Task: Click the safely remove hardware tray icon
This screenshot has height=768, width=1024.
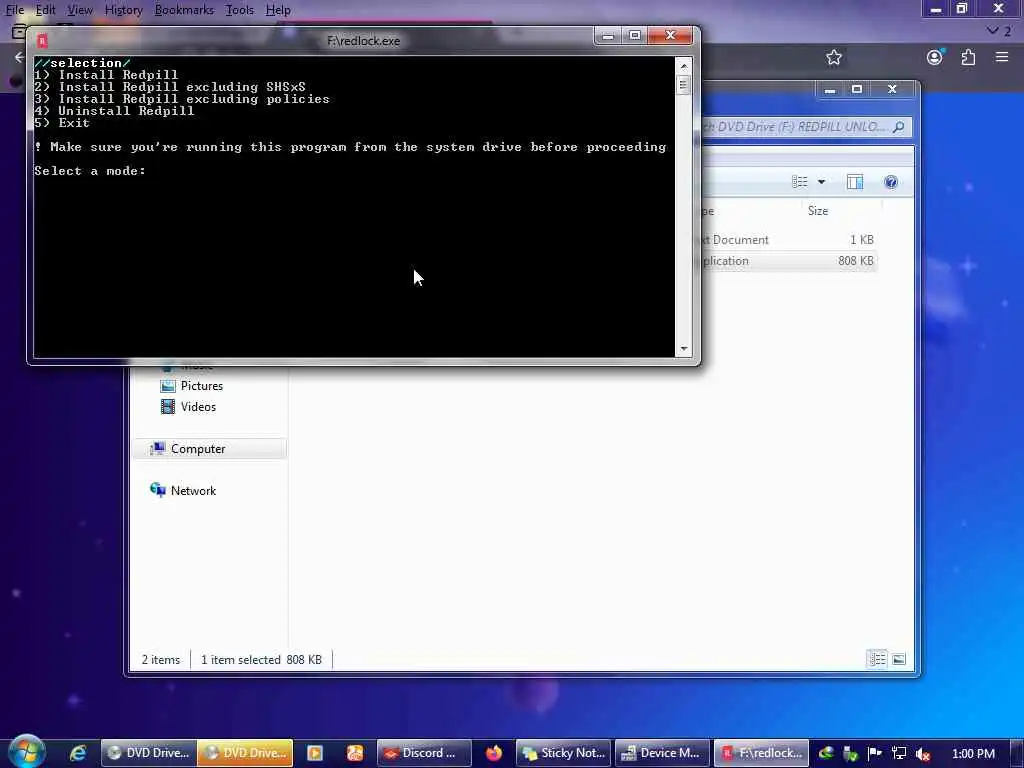Action: click(x=850, y=754)
